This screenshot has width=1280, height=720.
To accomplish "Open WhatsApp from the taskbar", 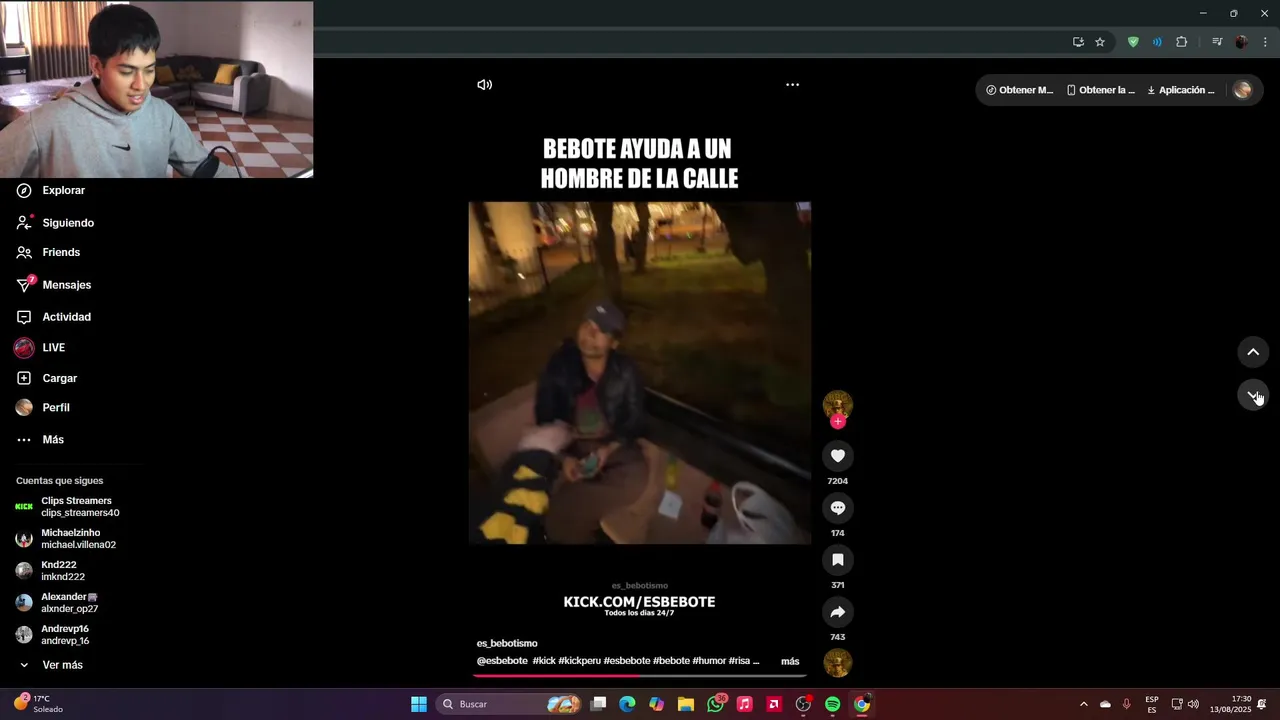I will (715, 704).
